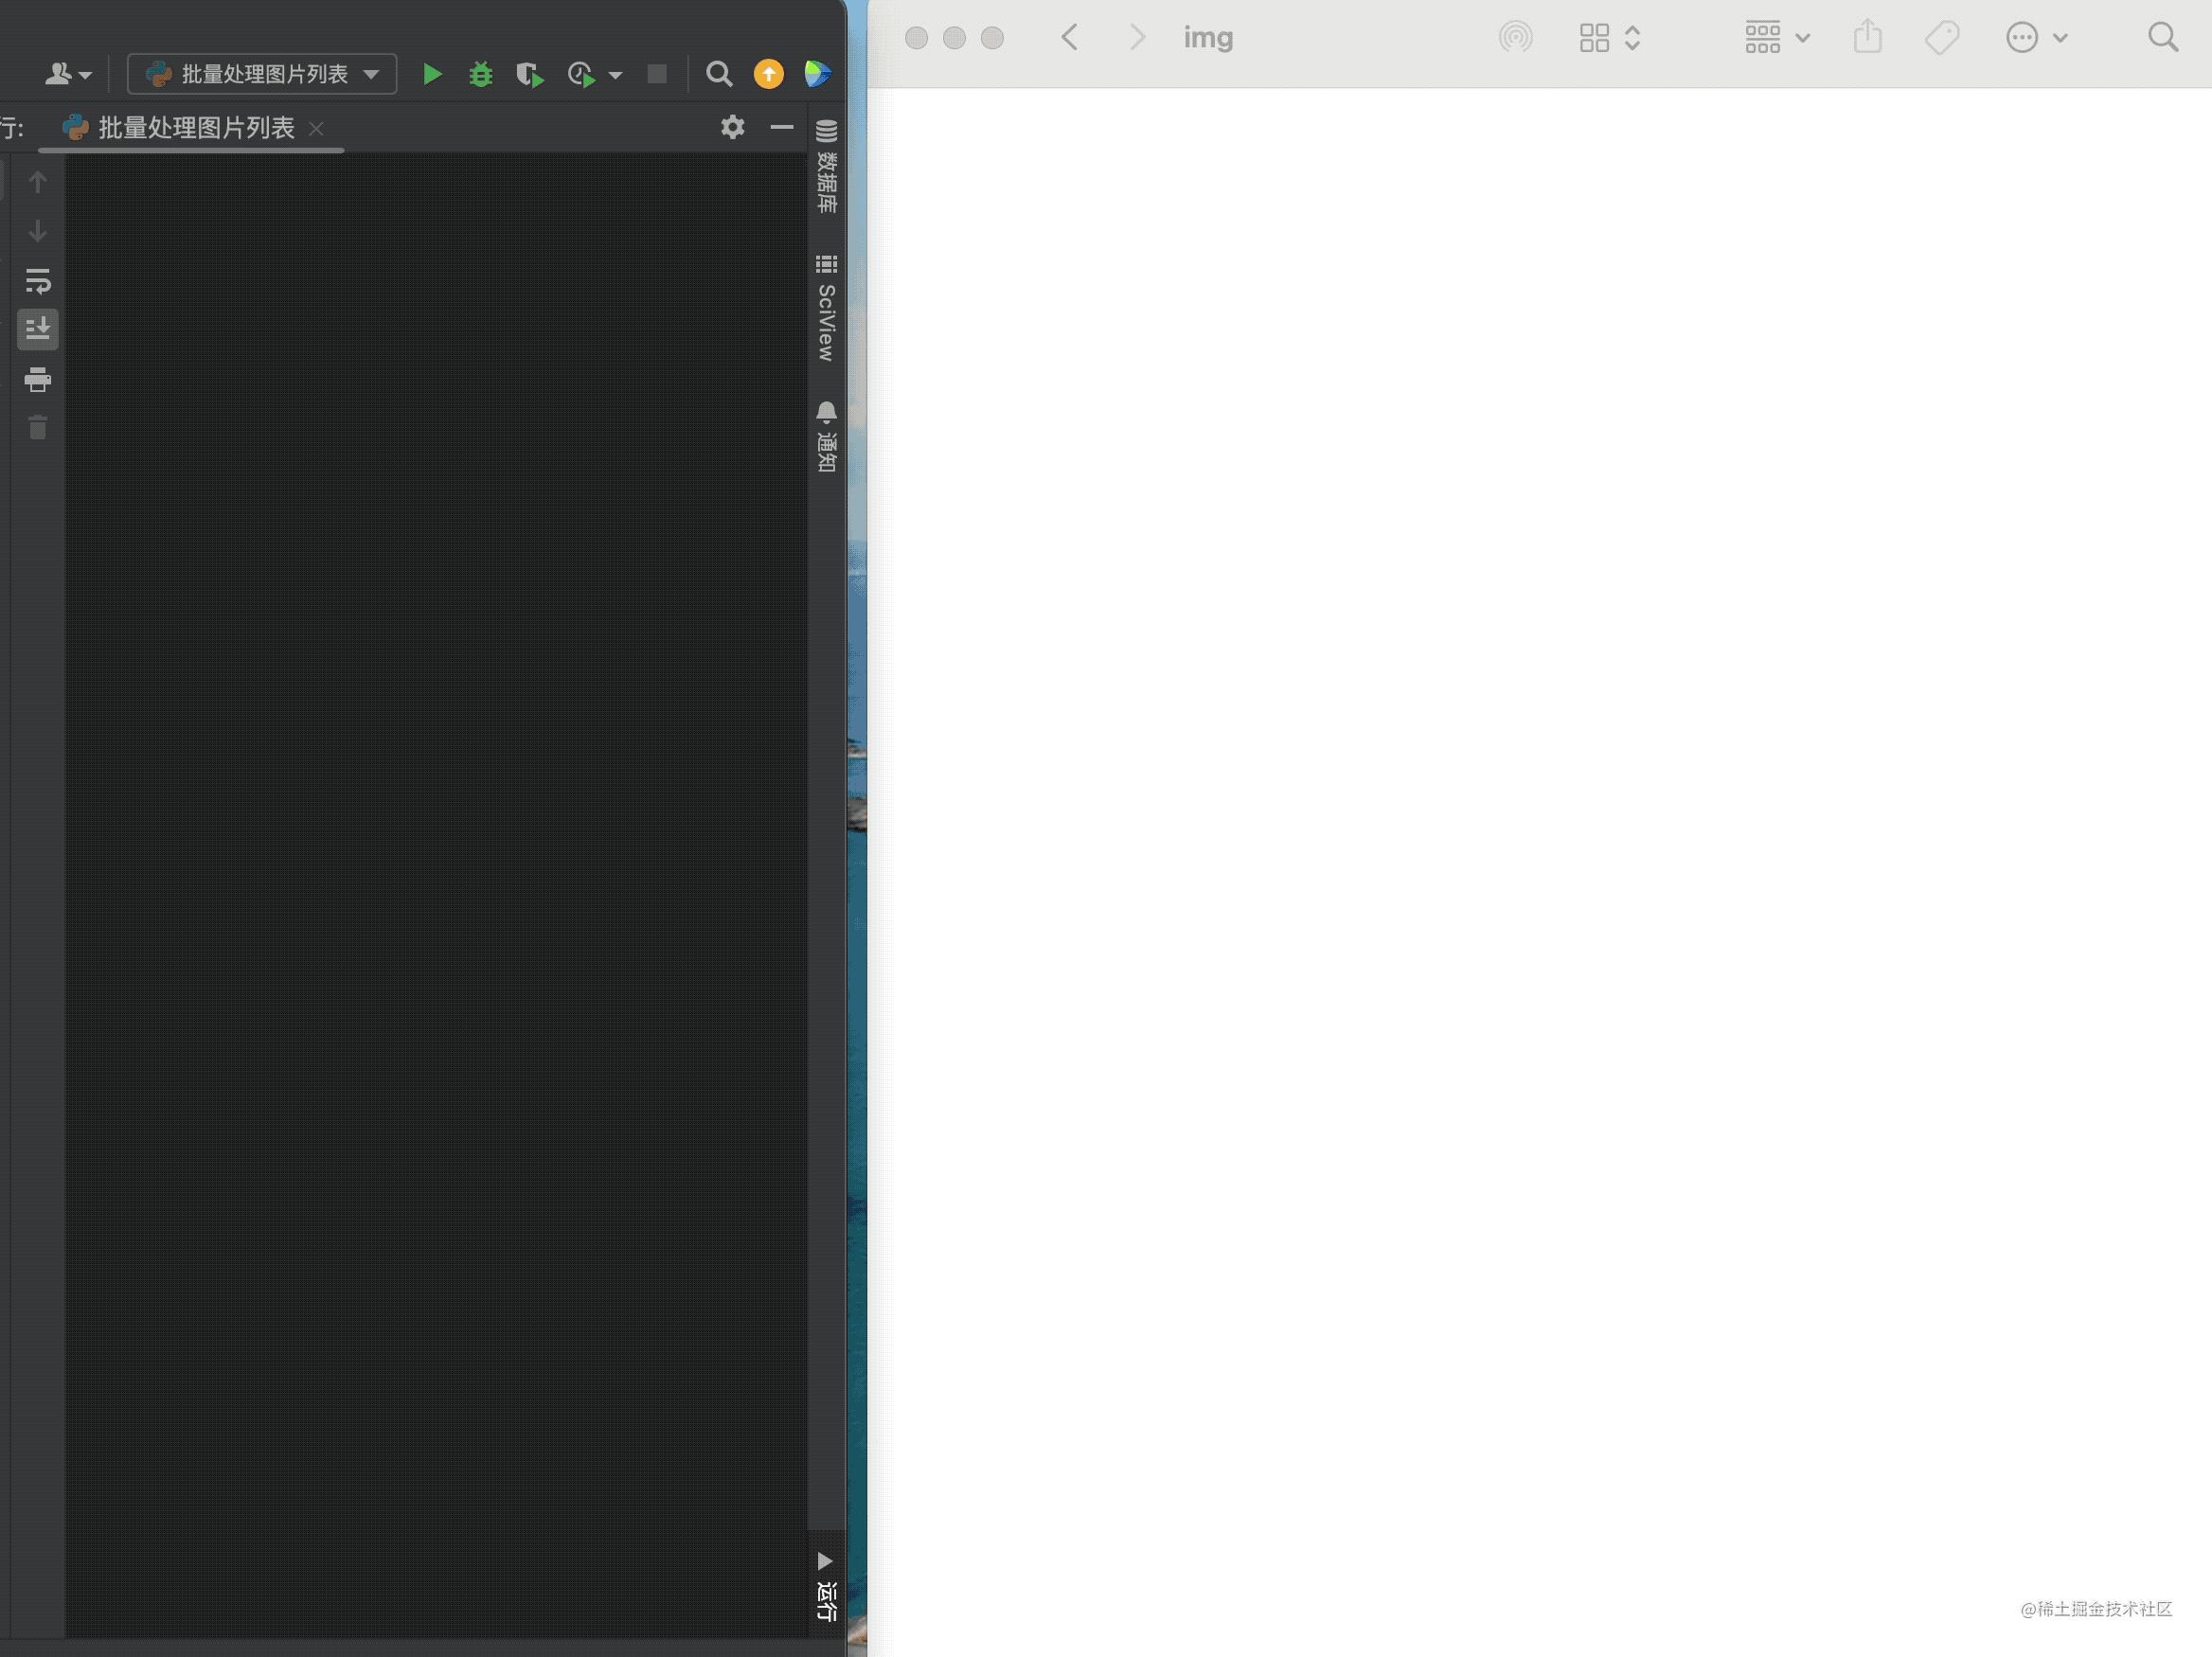Open Finder group-by dropdown

click(x=1776, y=38)
